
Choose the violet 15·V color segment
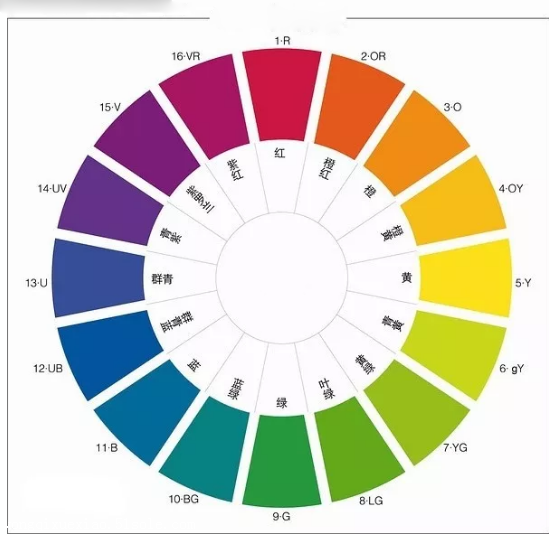(147, 144)
